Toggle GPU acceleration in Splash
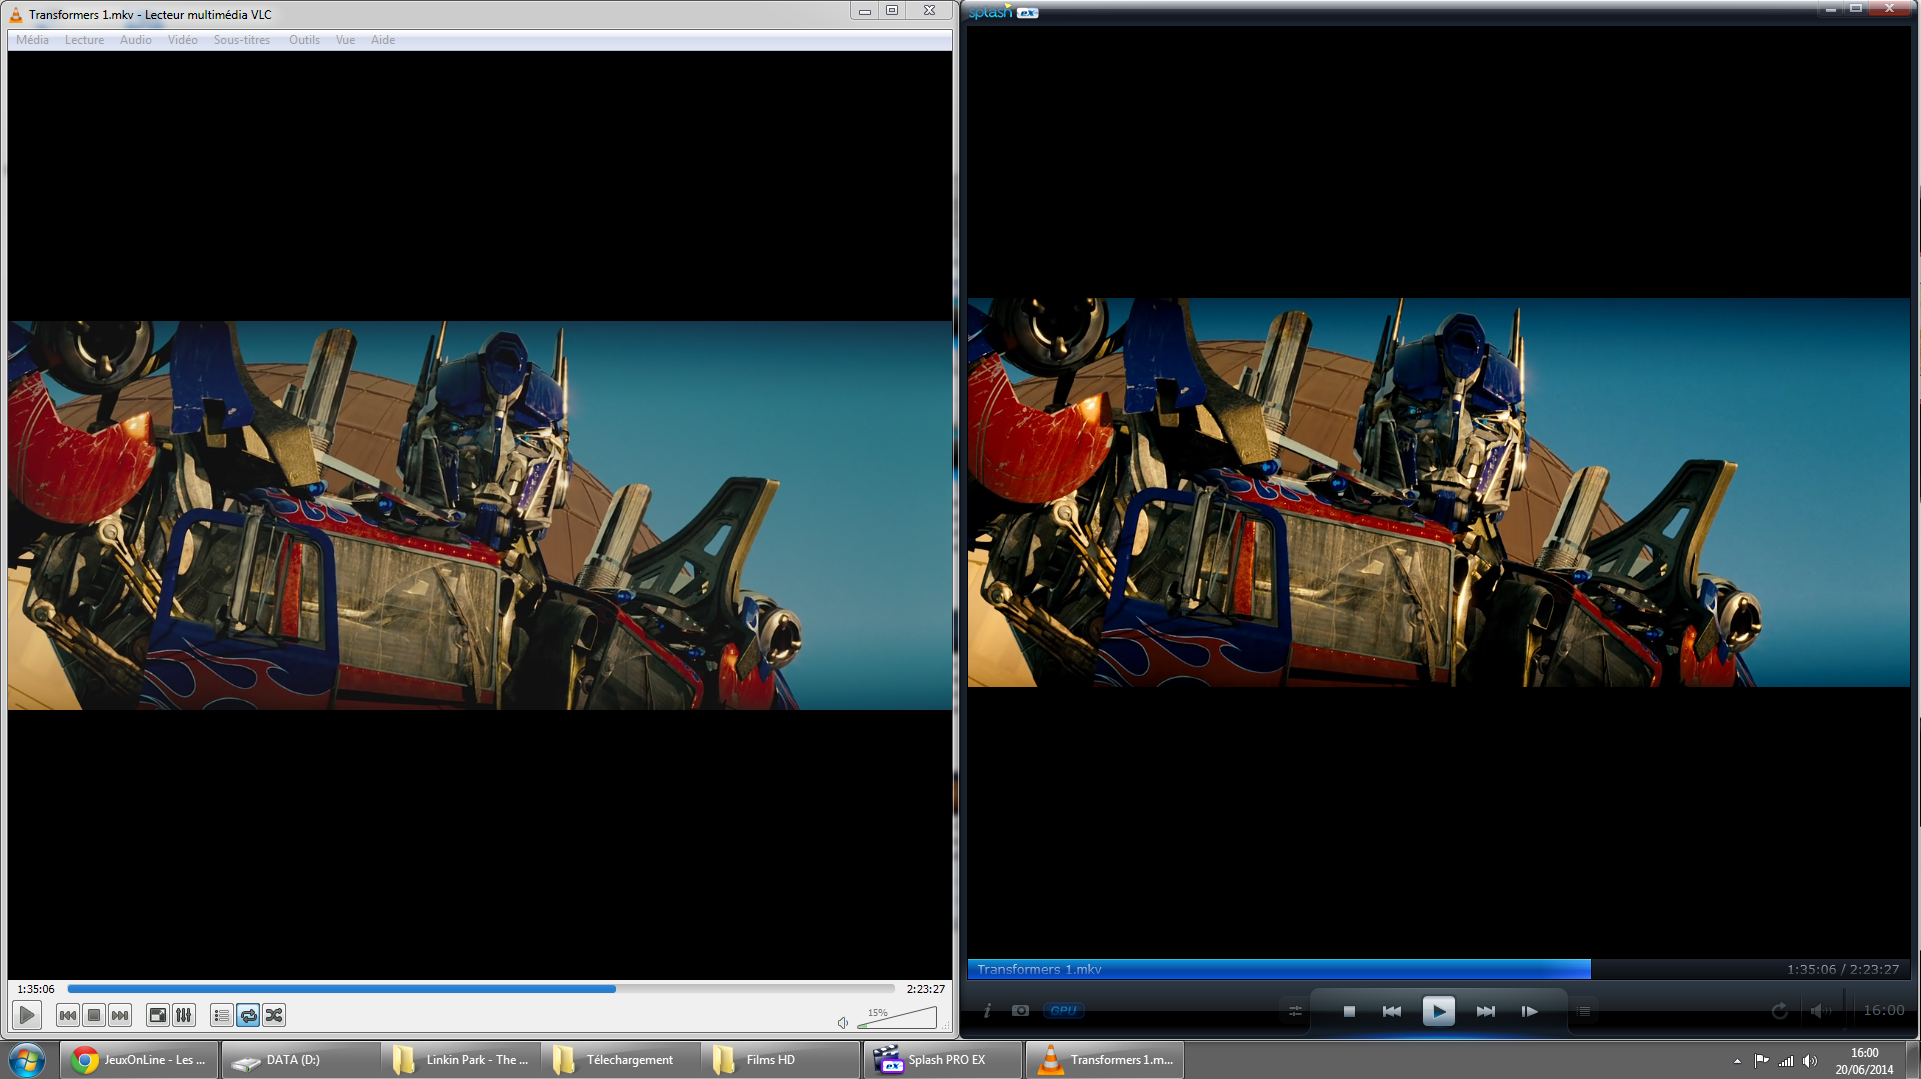This screenshot has height=1079, width=1921. 1063,1011
